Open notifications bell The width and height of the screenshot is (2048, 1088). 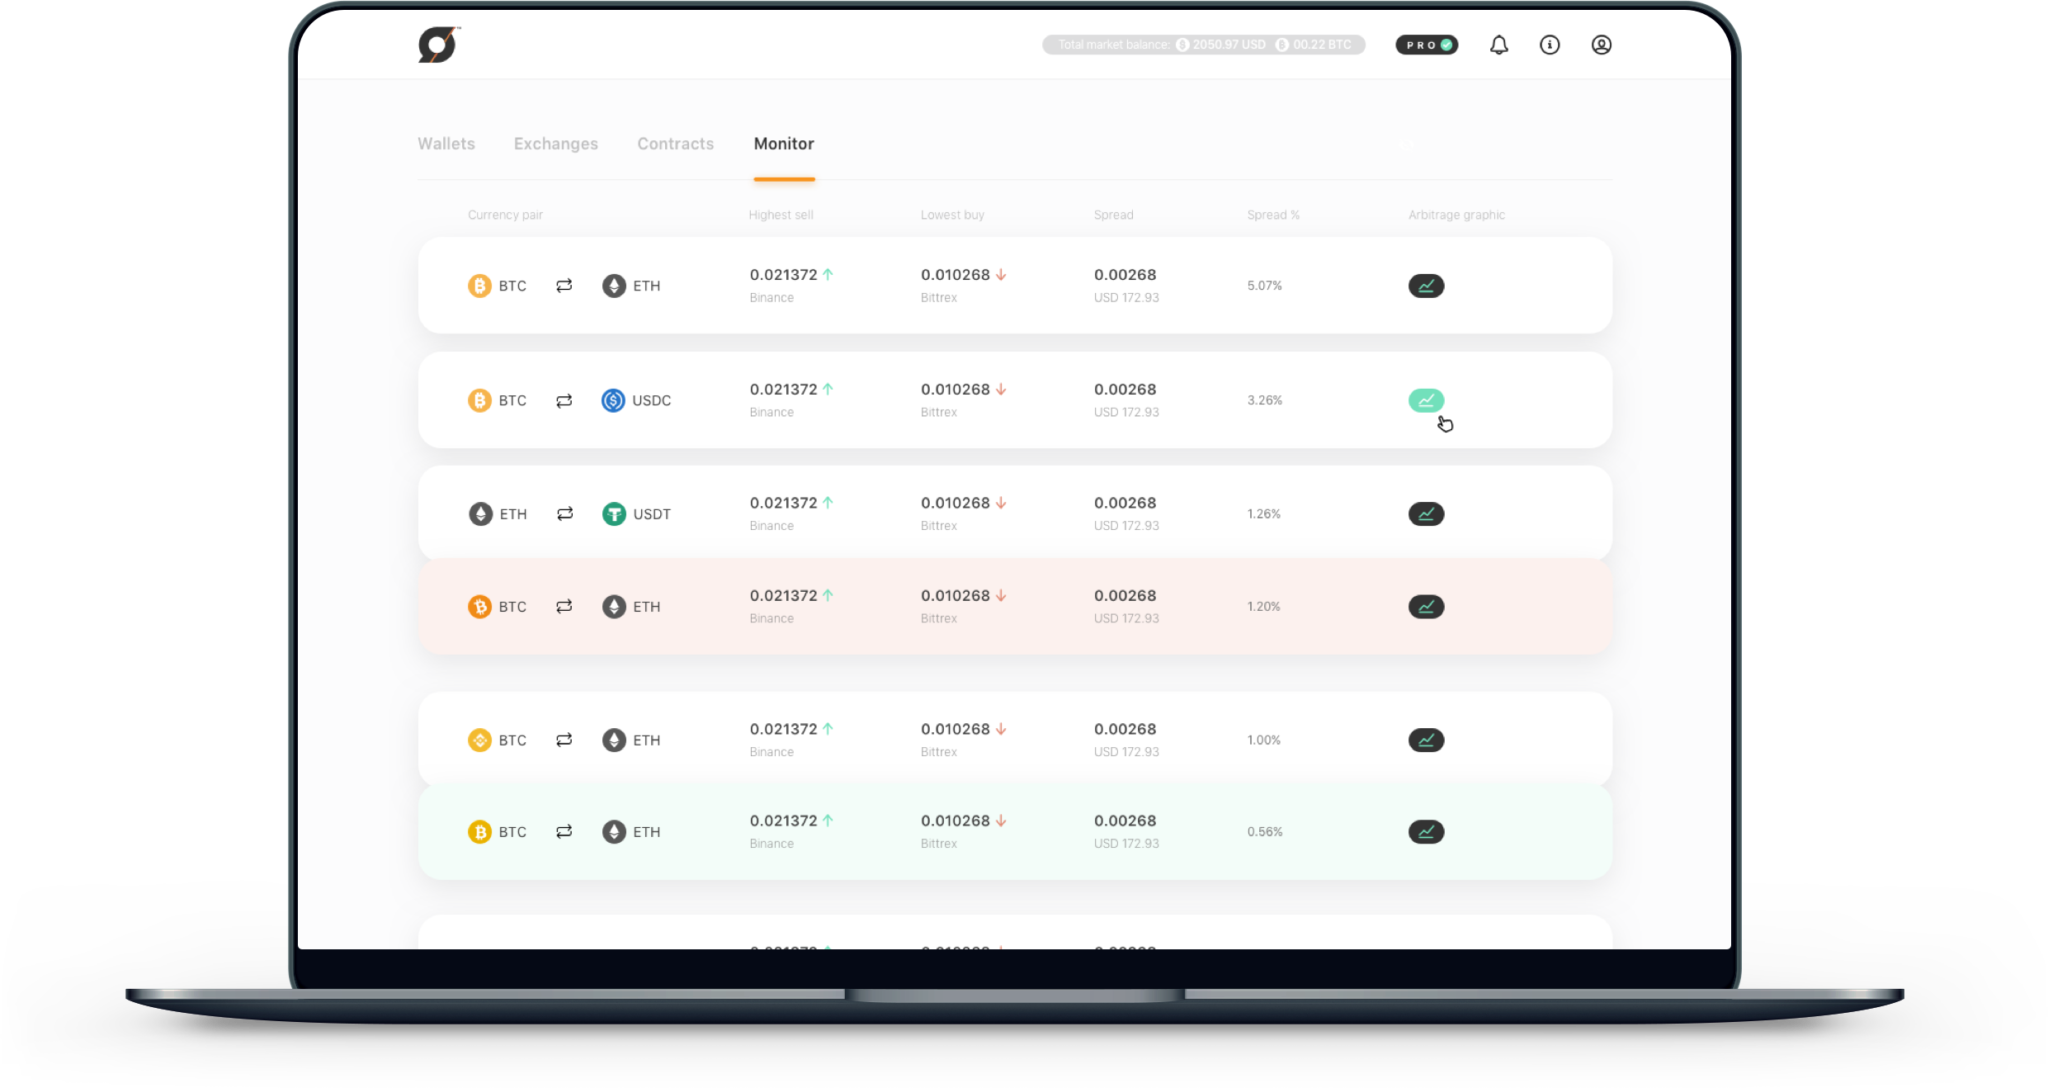coord(1499,45)
